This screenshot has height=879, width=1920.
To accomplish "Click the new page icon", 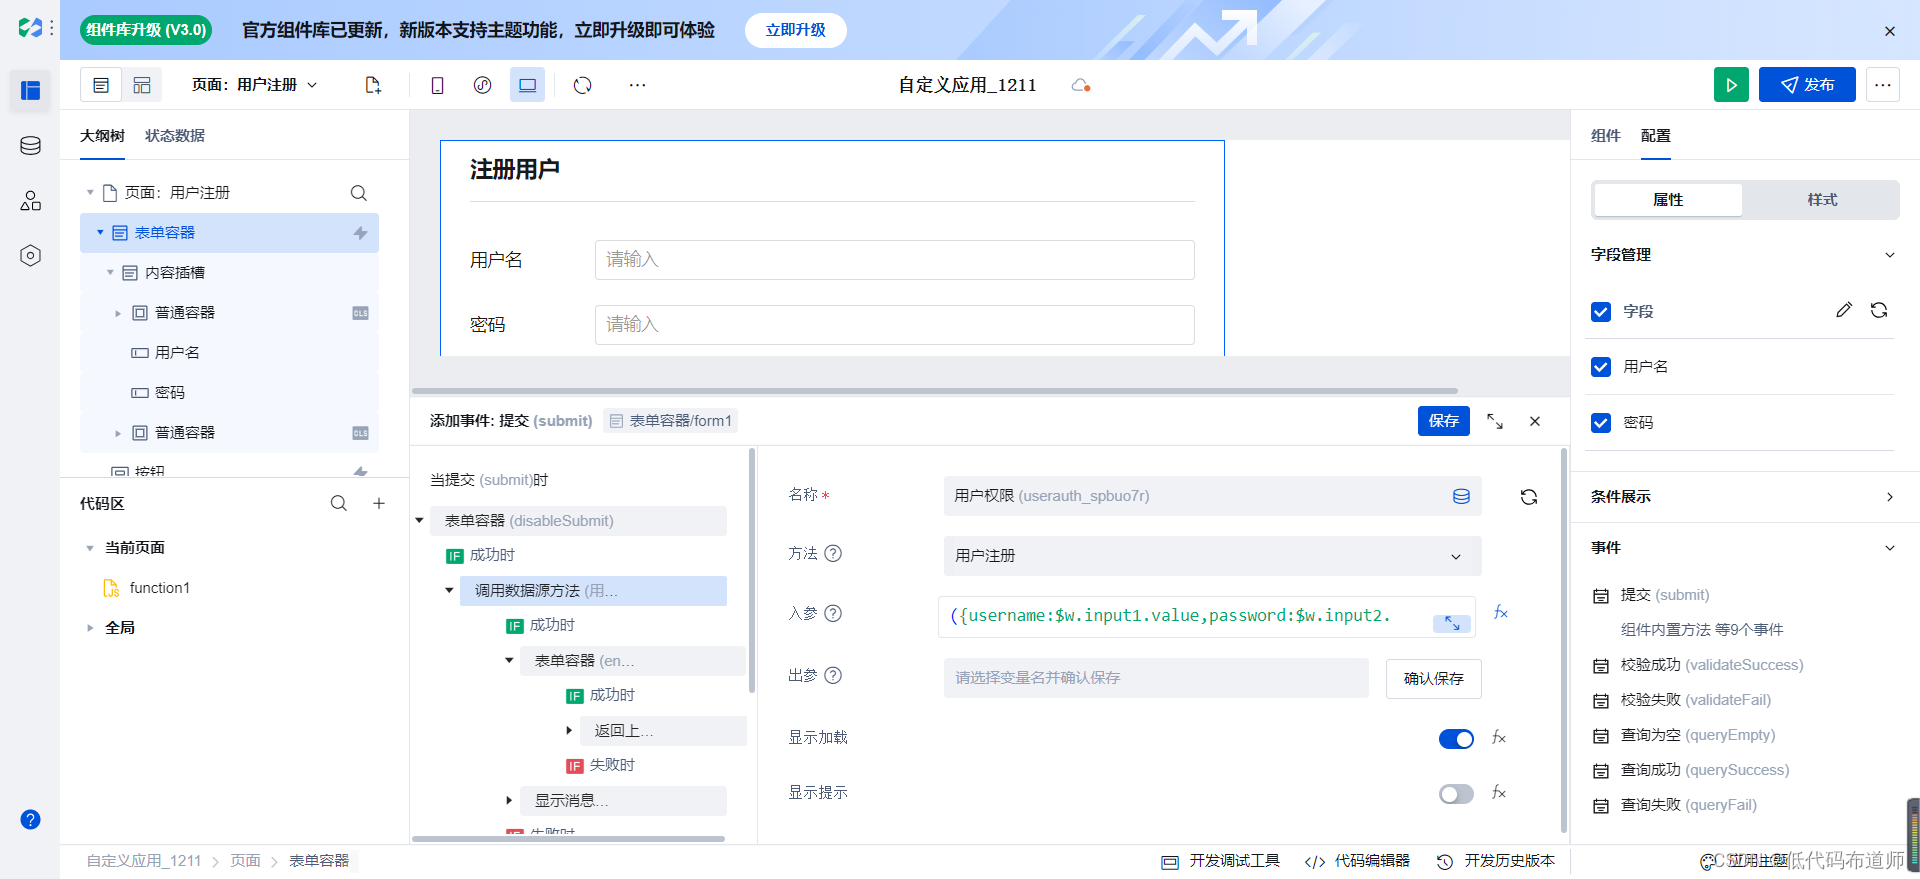I will (373, 86).
